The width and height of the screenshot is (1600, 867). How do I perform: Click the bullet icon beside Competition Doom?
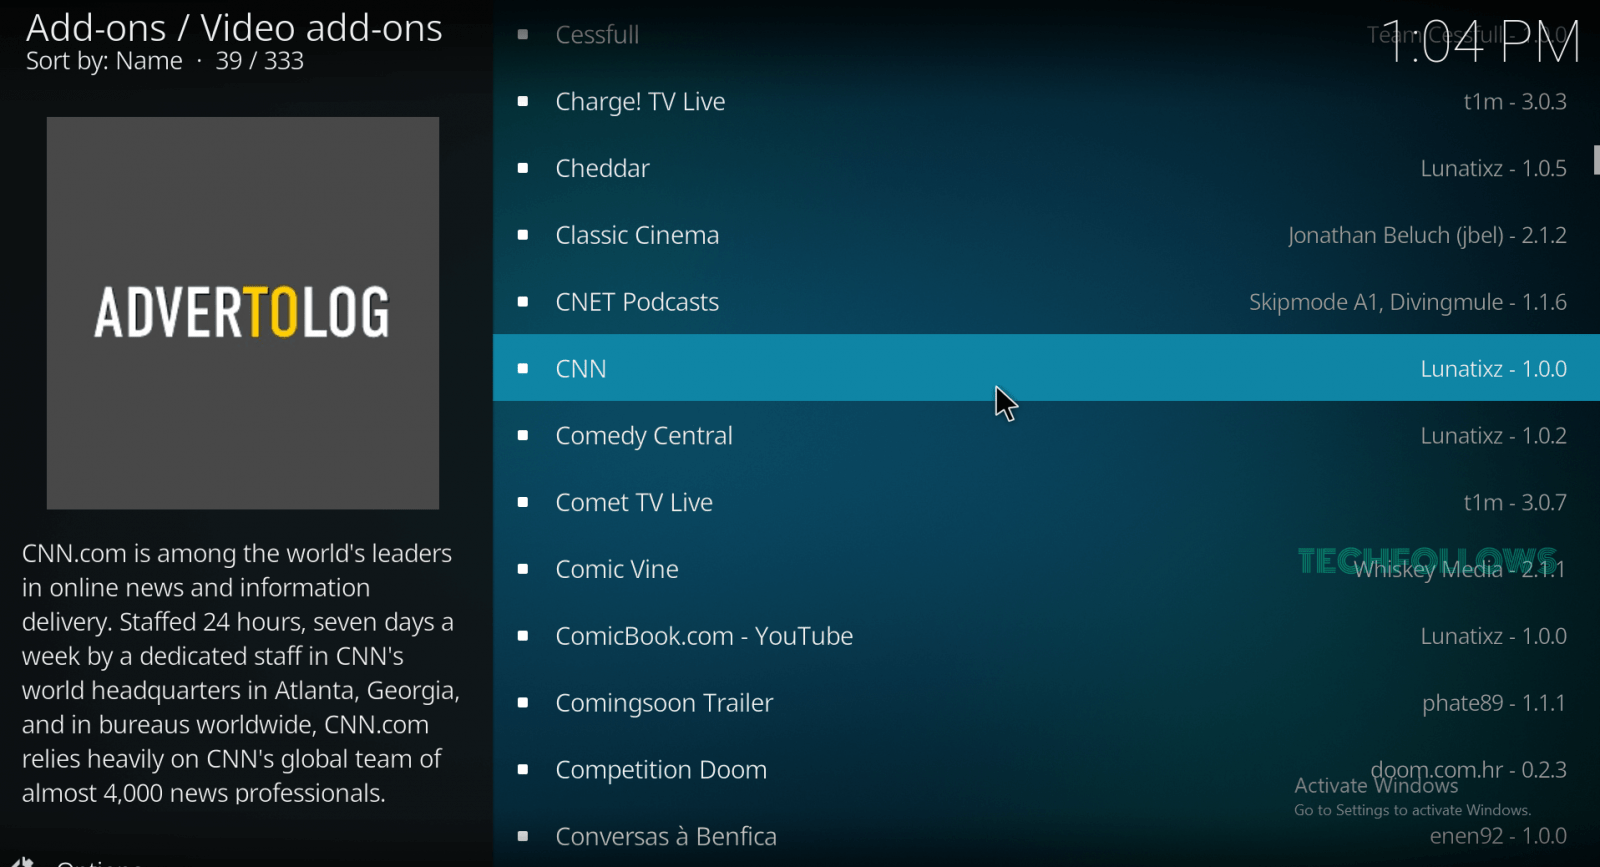click(x=523, y=770)
